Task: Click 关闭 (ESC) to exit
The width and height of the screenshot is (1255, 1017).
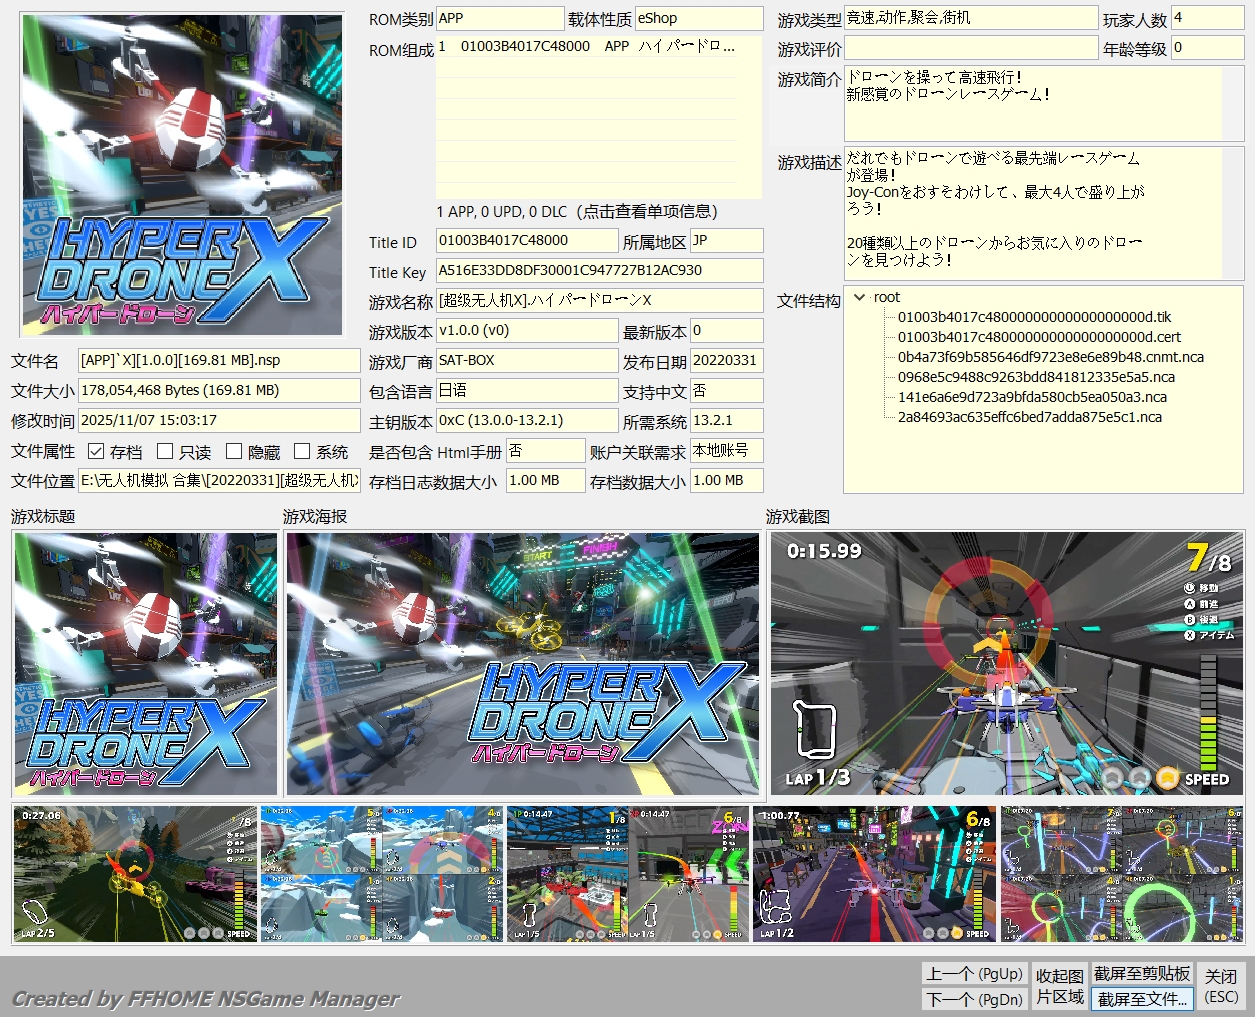Action: [x=1222, y=985]
